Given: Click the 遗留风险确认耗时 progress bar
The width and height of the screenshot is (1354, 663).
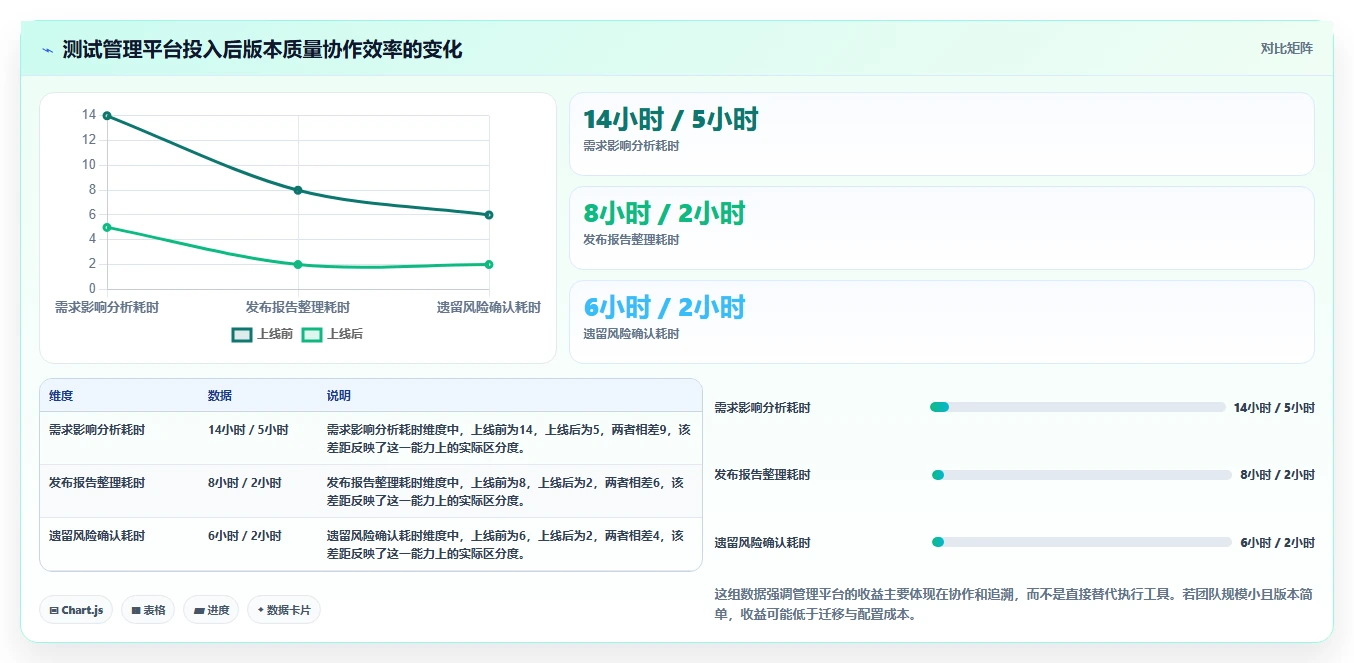Looking at the screenshot, I should (1081, 542).
